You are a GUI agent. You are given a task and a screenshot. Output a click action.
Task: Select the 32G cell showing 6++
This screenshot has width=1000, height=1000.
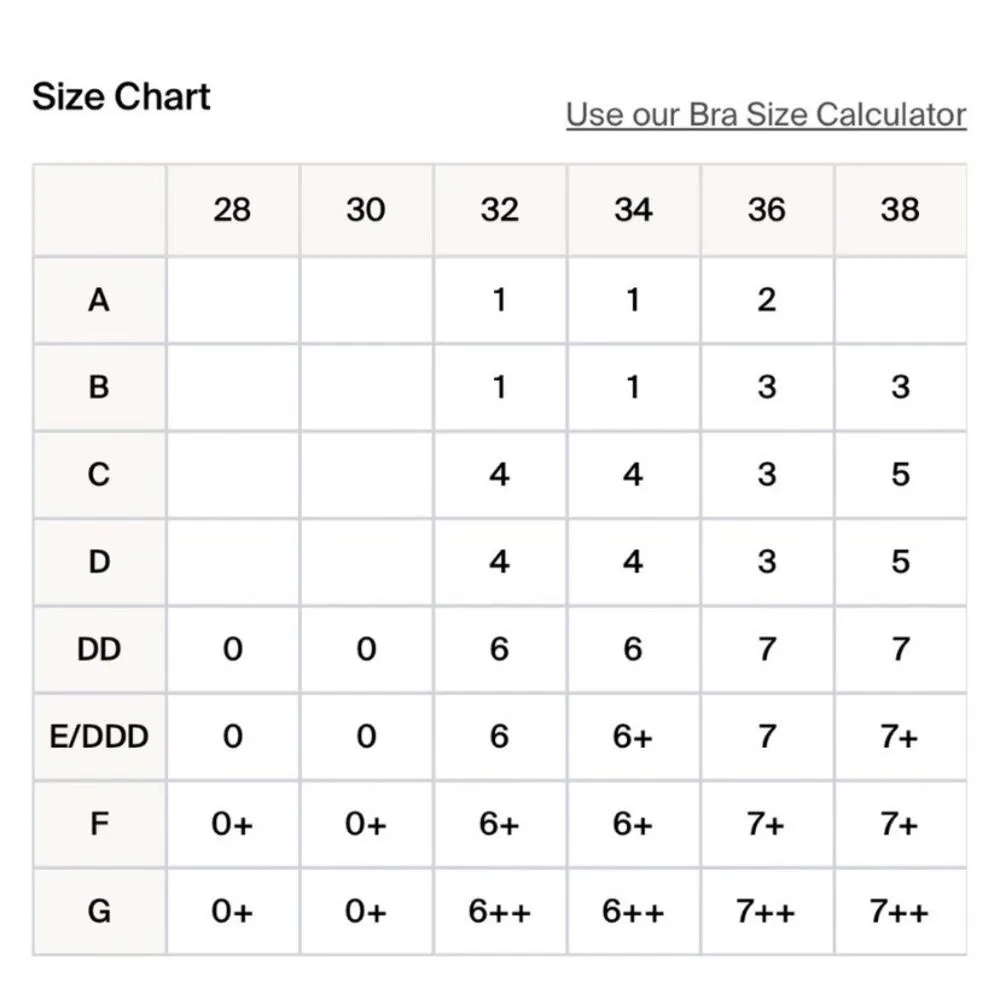point(499,912)
